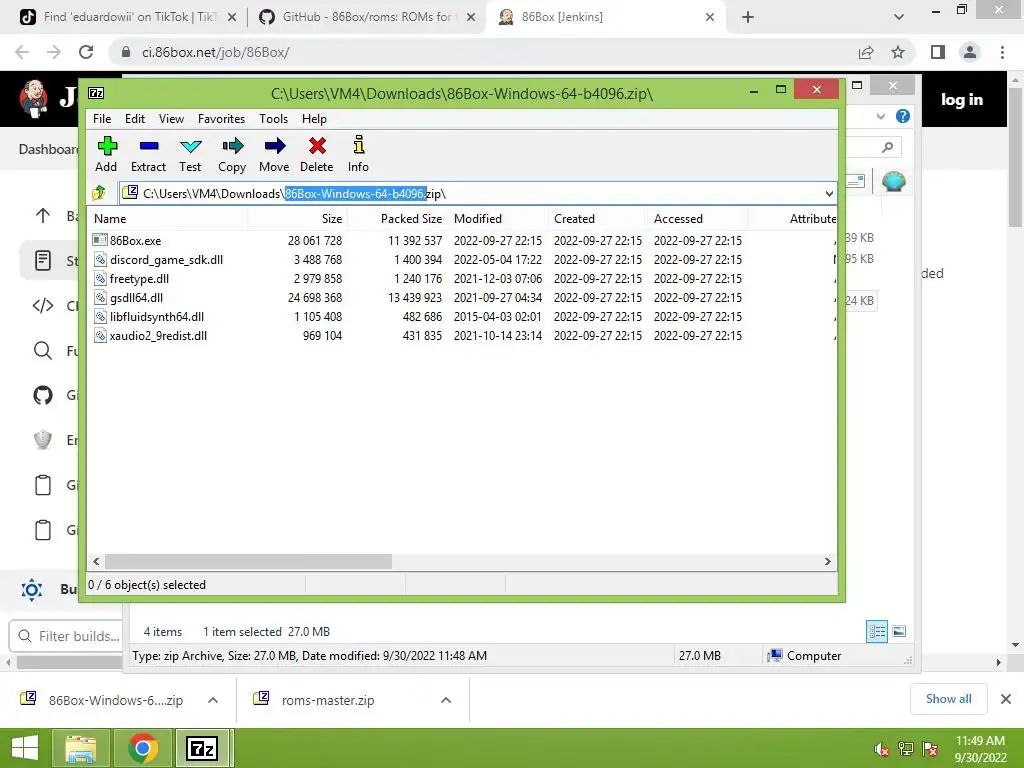Open the Chrome three-dot menu

pos(1002,52)
